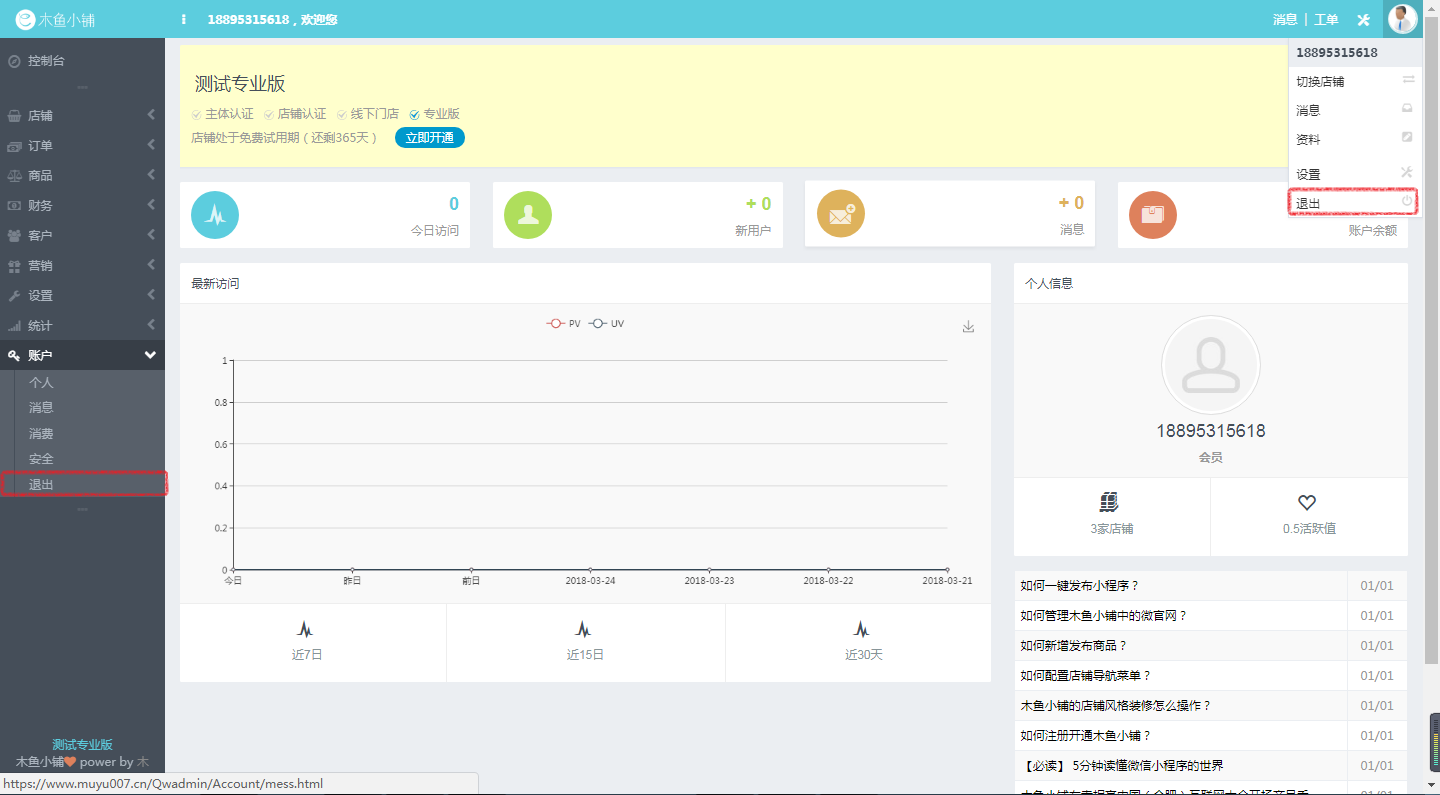
Task: Click the blue today's visits pulse icon
Action: tap(215, 214)
